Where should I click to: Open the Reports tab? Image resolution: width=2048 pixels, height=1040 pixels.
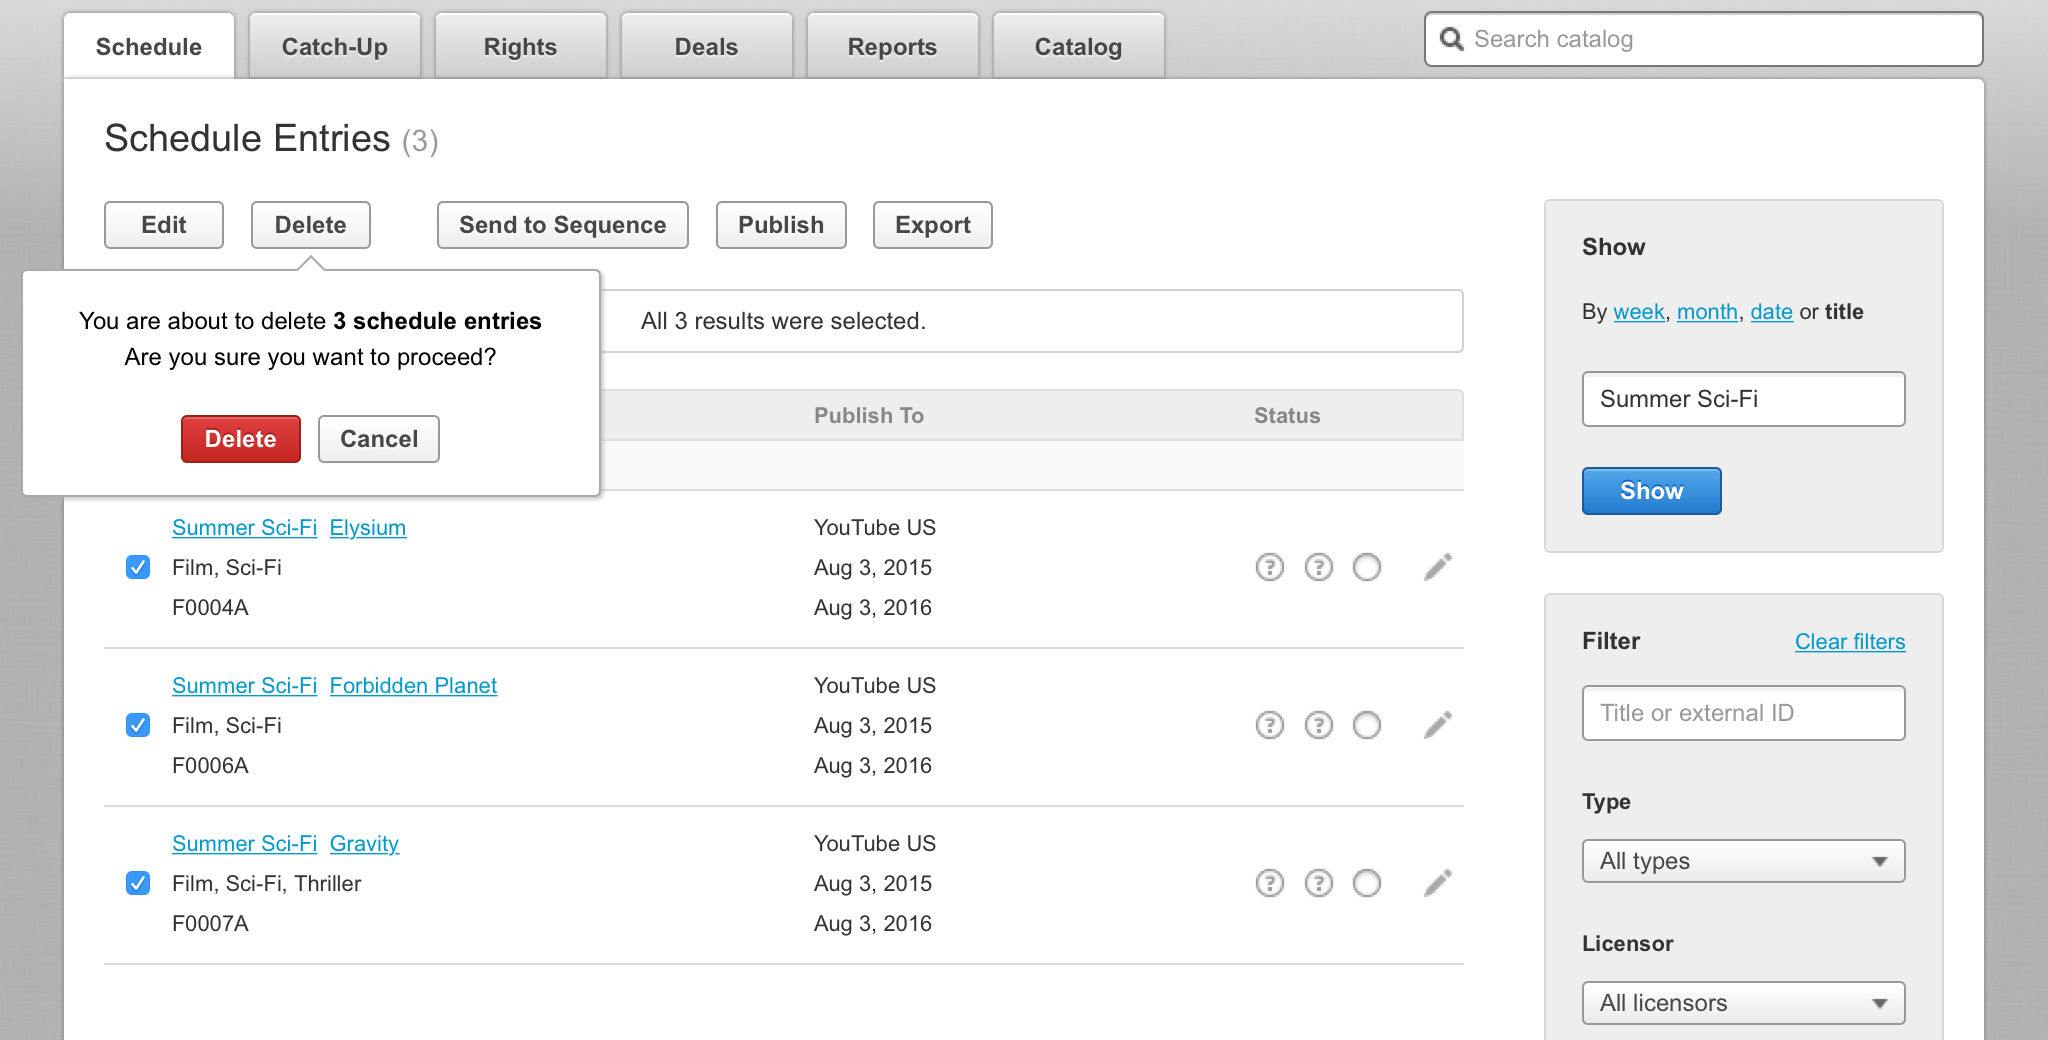892,47
